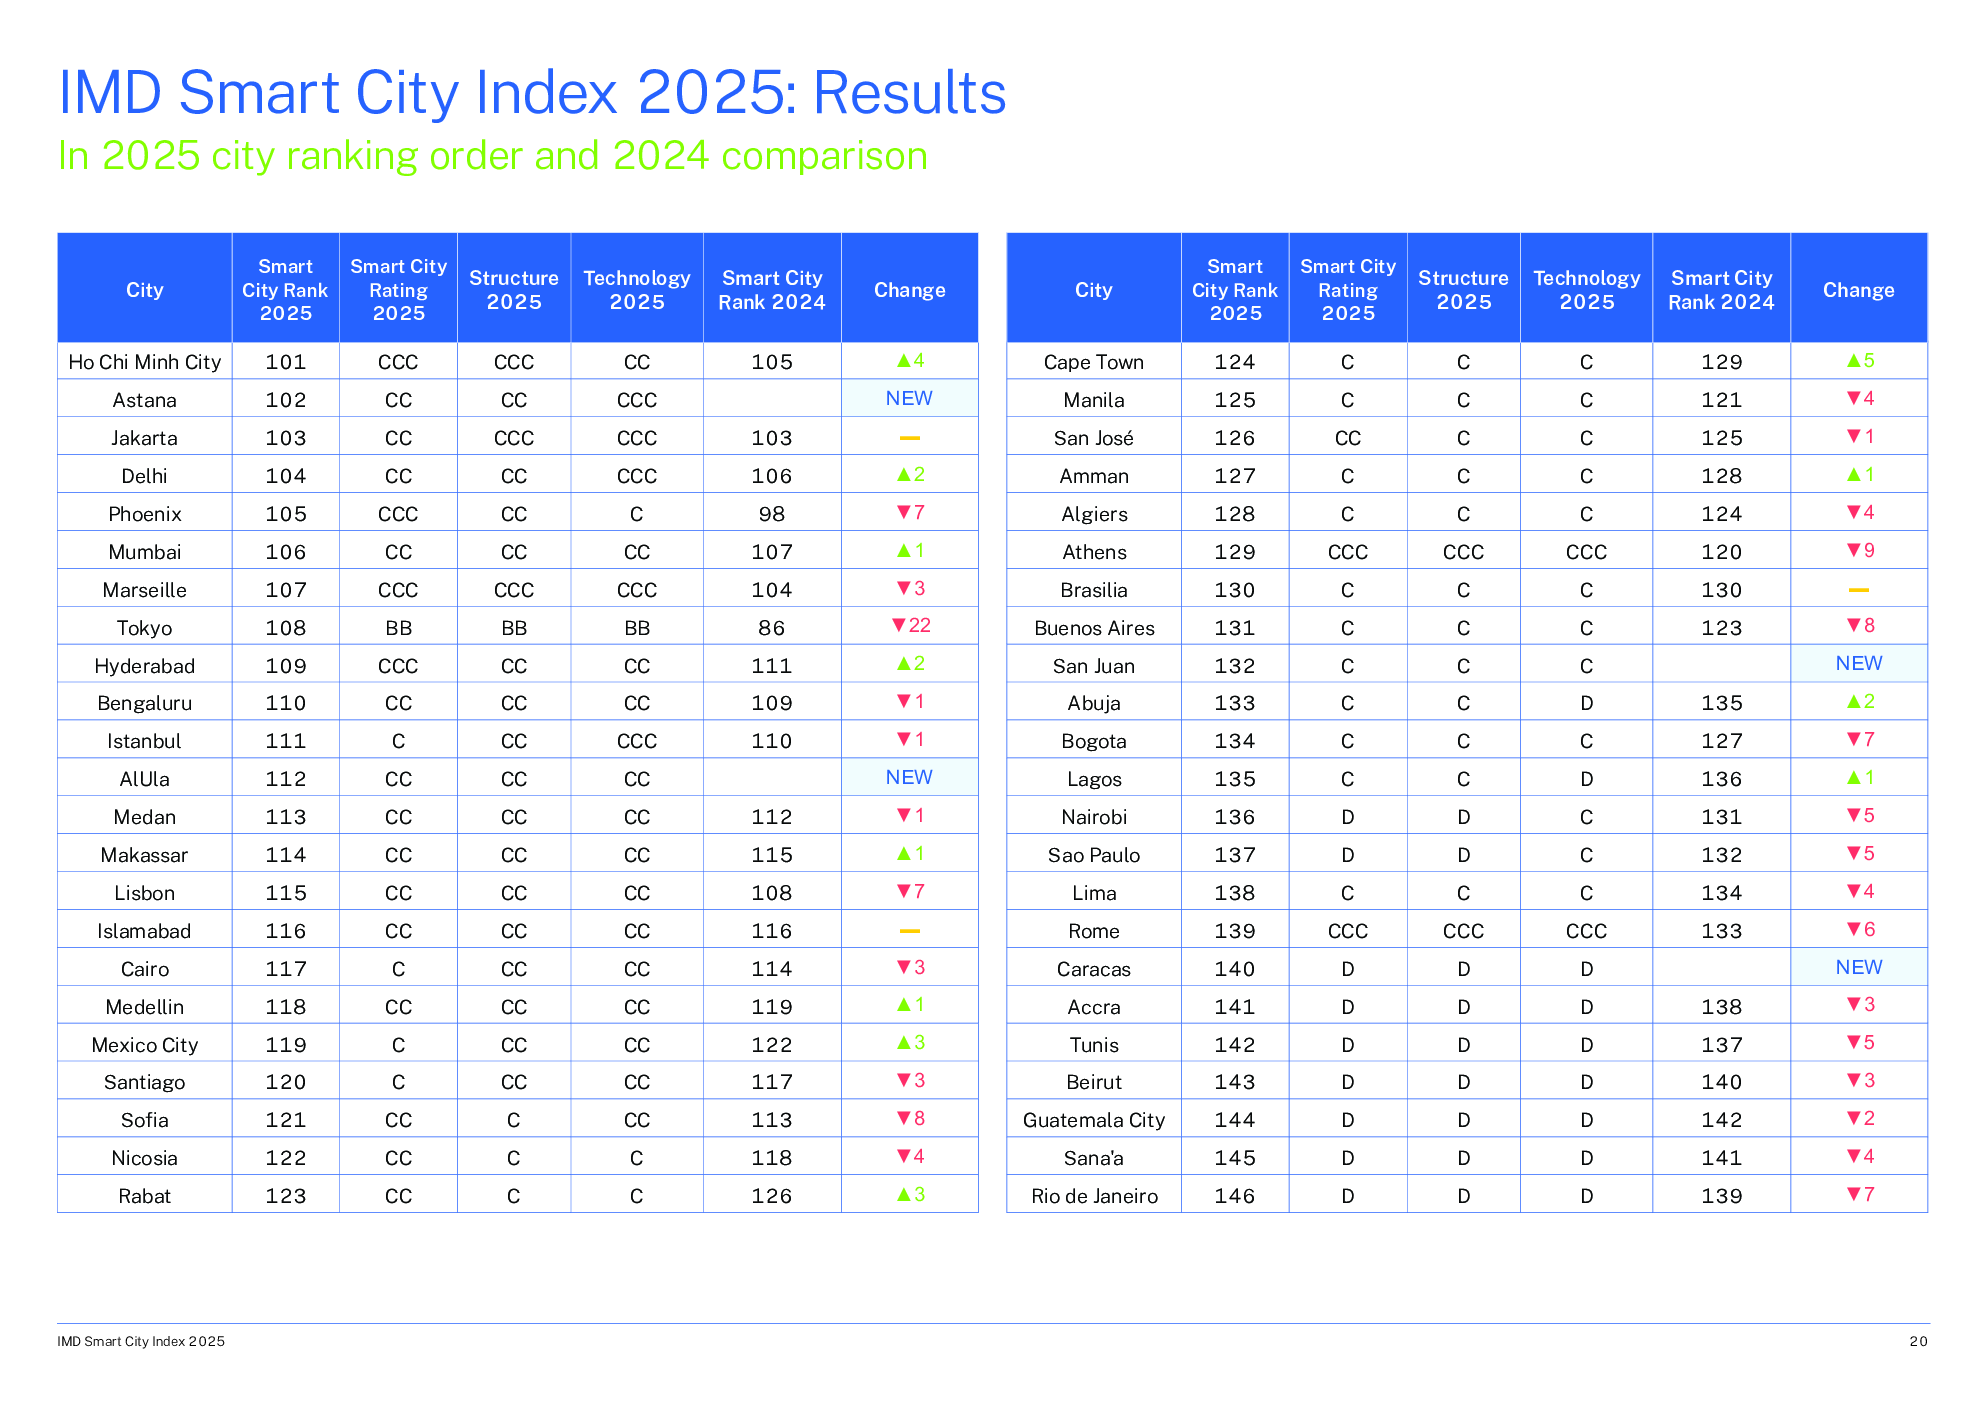Click the down arrow in Lisbon's row
Image resolution: width=1985 pixels, height=1403 pixels.
click(x=904, y=891)
